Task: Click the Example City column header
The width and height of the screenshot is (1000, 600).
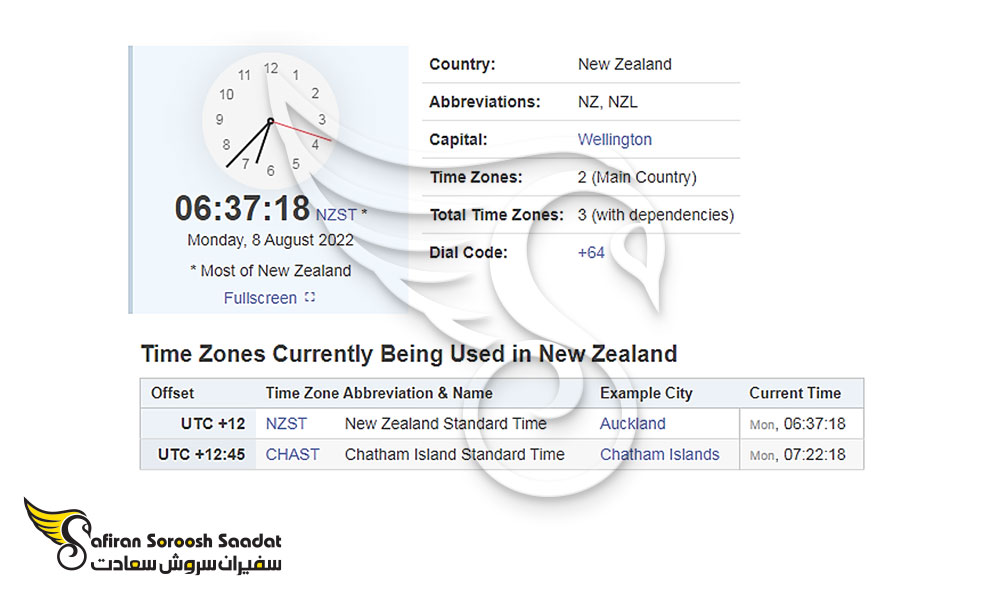Action: (x=646, y=393)
